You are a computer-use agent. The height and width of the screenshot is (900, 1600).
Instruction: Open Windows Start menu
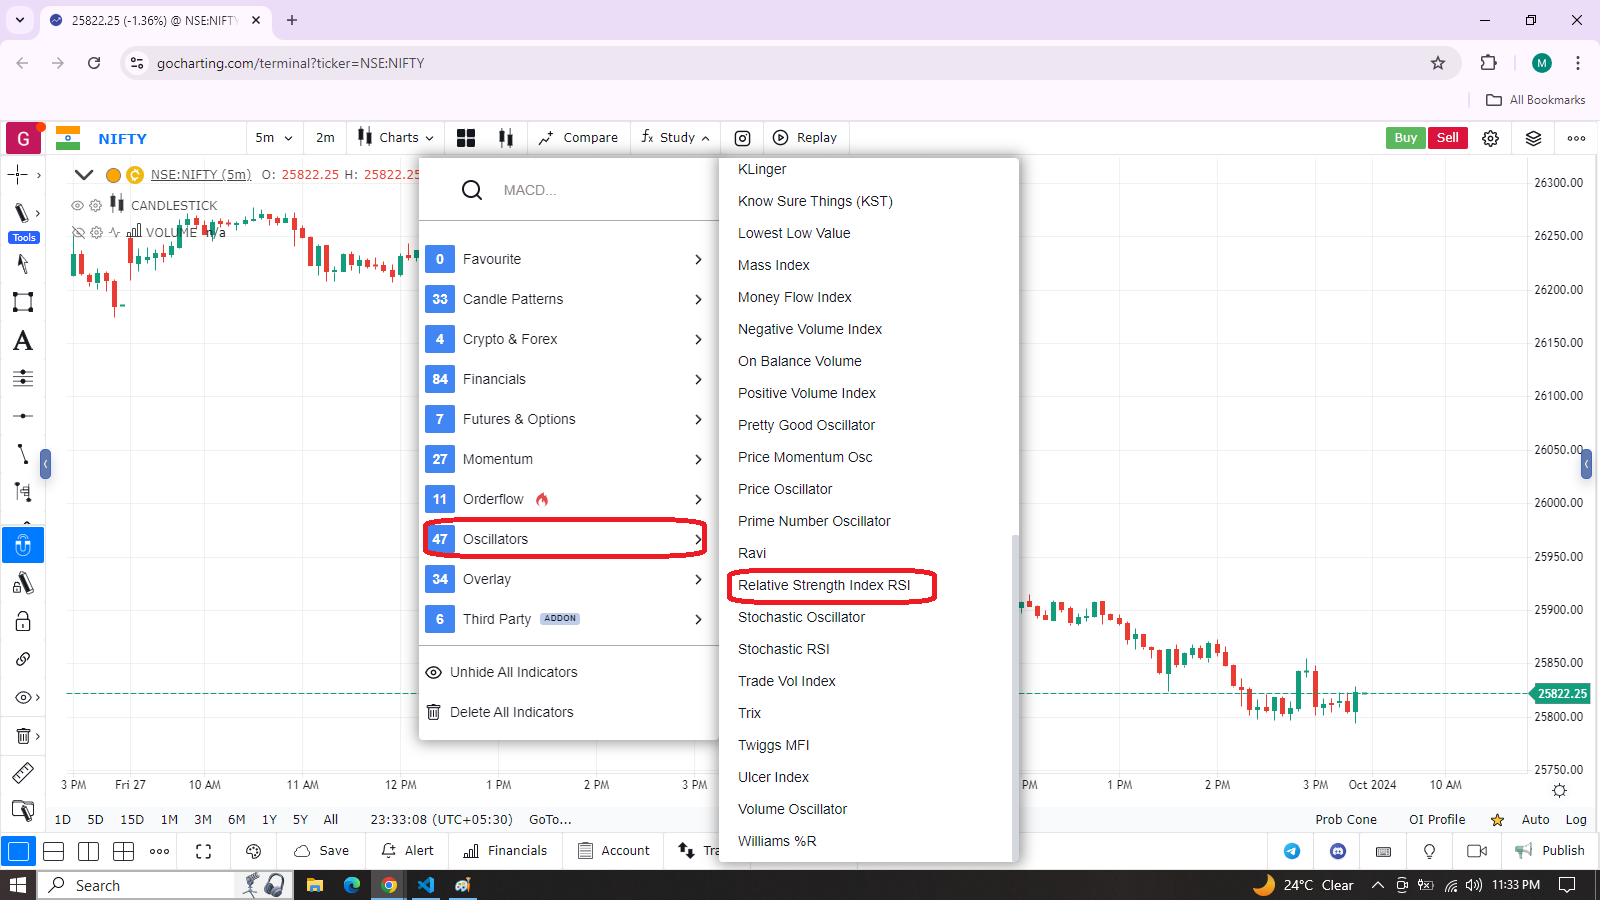18,885
